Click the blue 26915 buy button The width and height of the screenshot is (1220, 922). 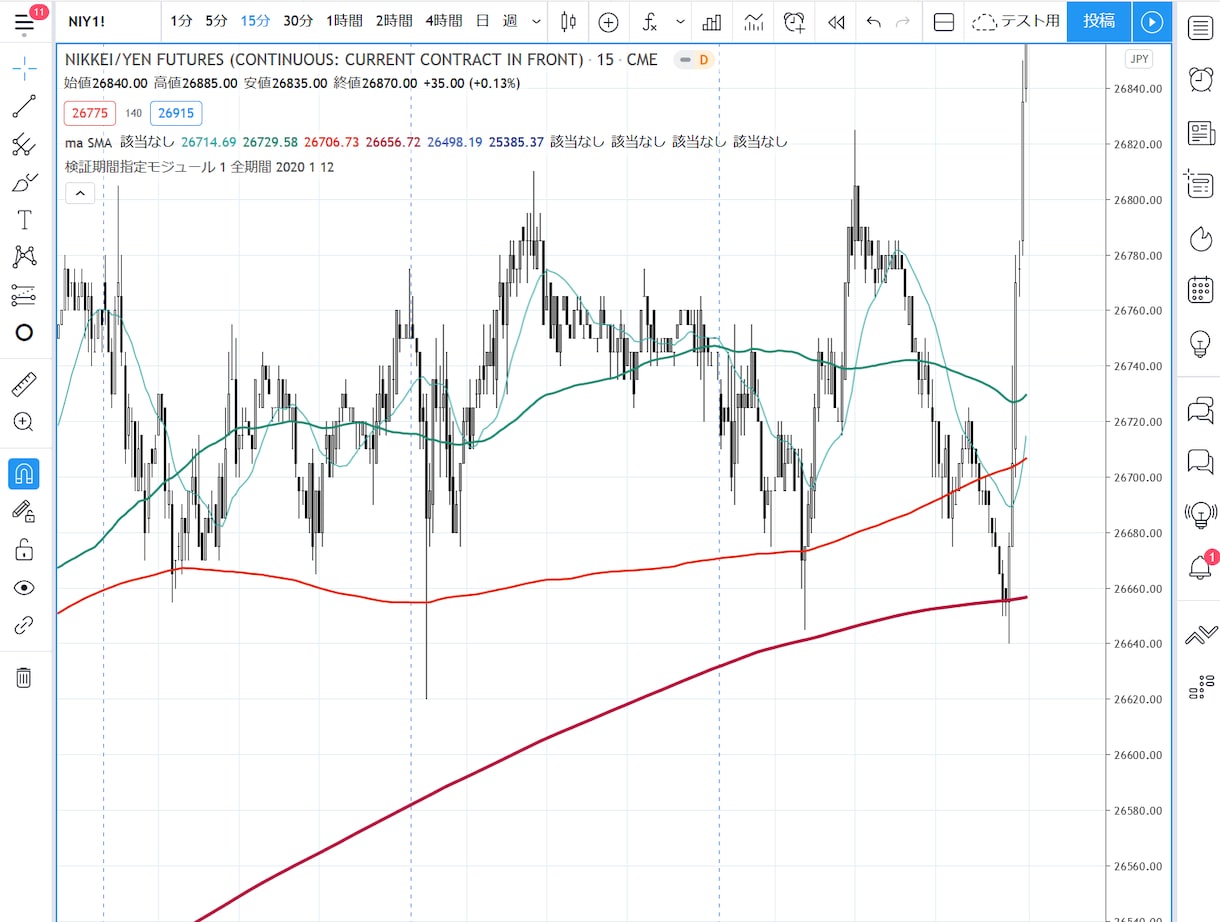(176, 113)
